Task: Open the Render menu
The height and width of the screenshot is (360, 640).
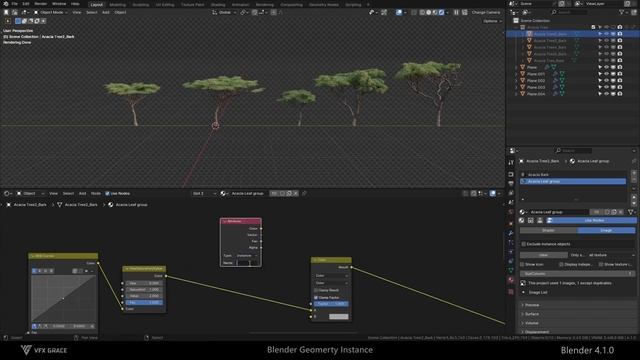Action: 40,4
